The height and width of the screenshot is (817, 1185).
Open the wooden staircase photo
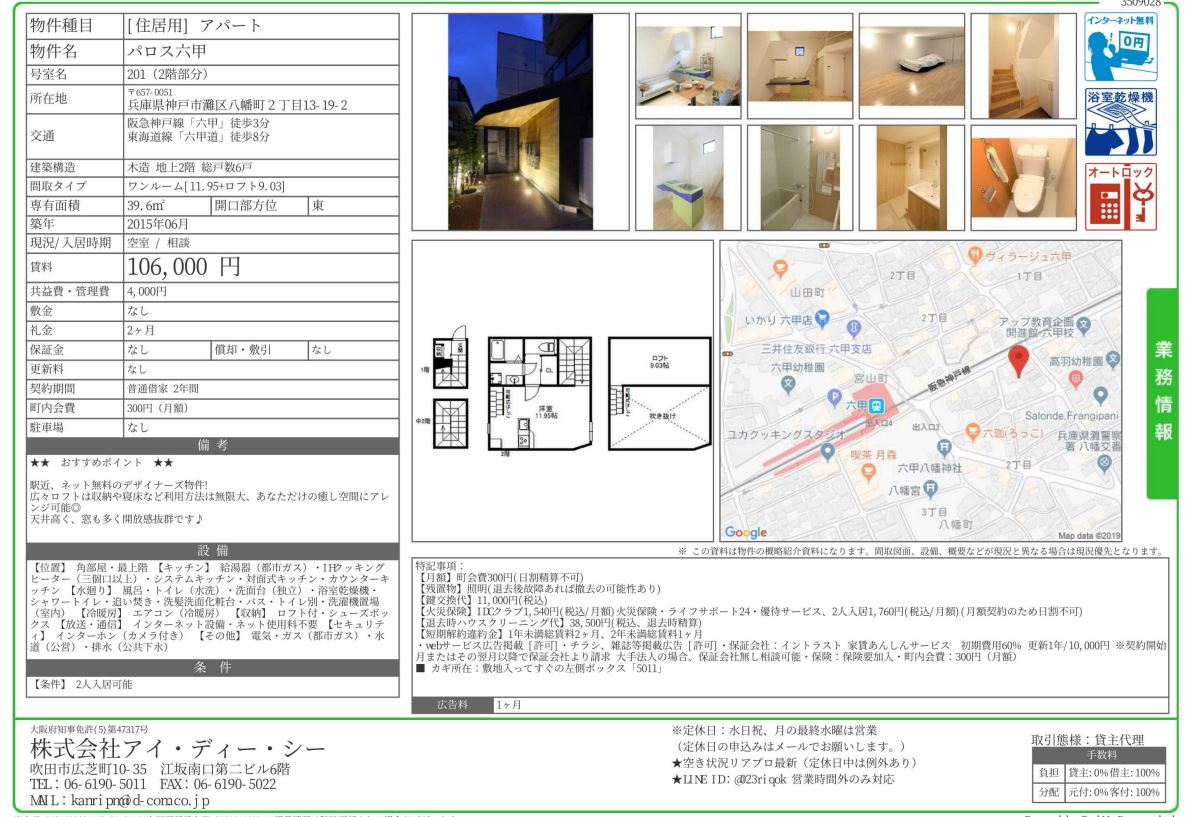tap(1023, 66)
